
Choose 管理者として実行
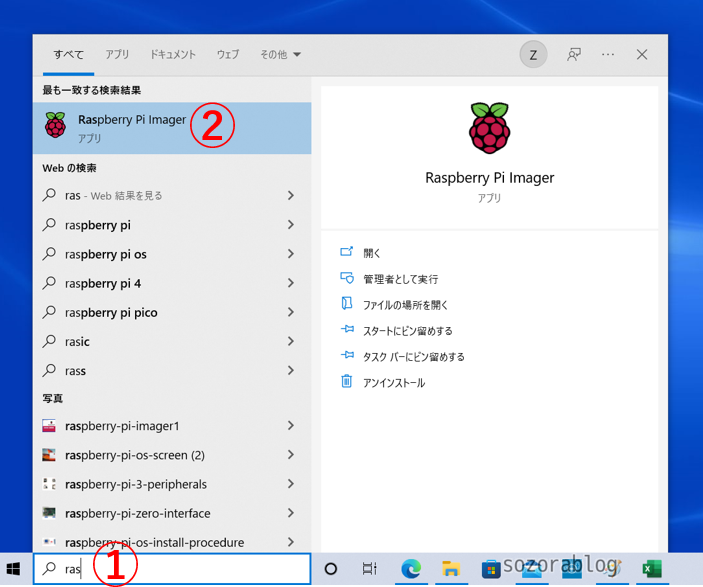pos(400,279)
